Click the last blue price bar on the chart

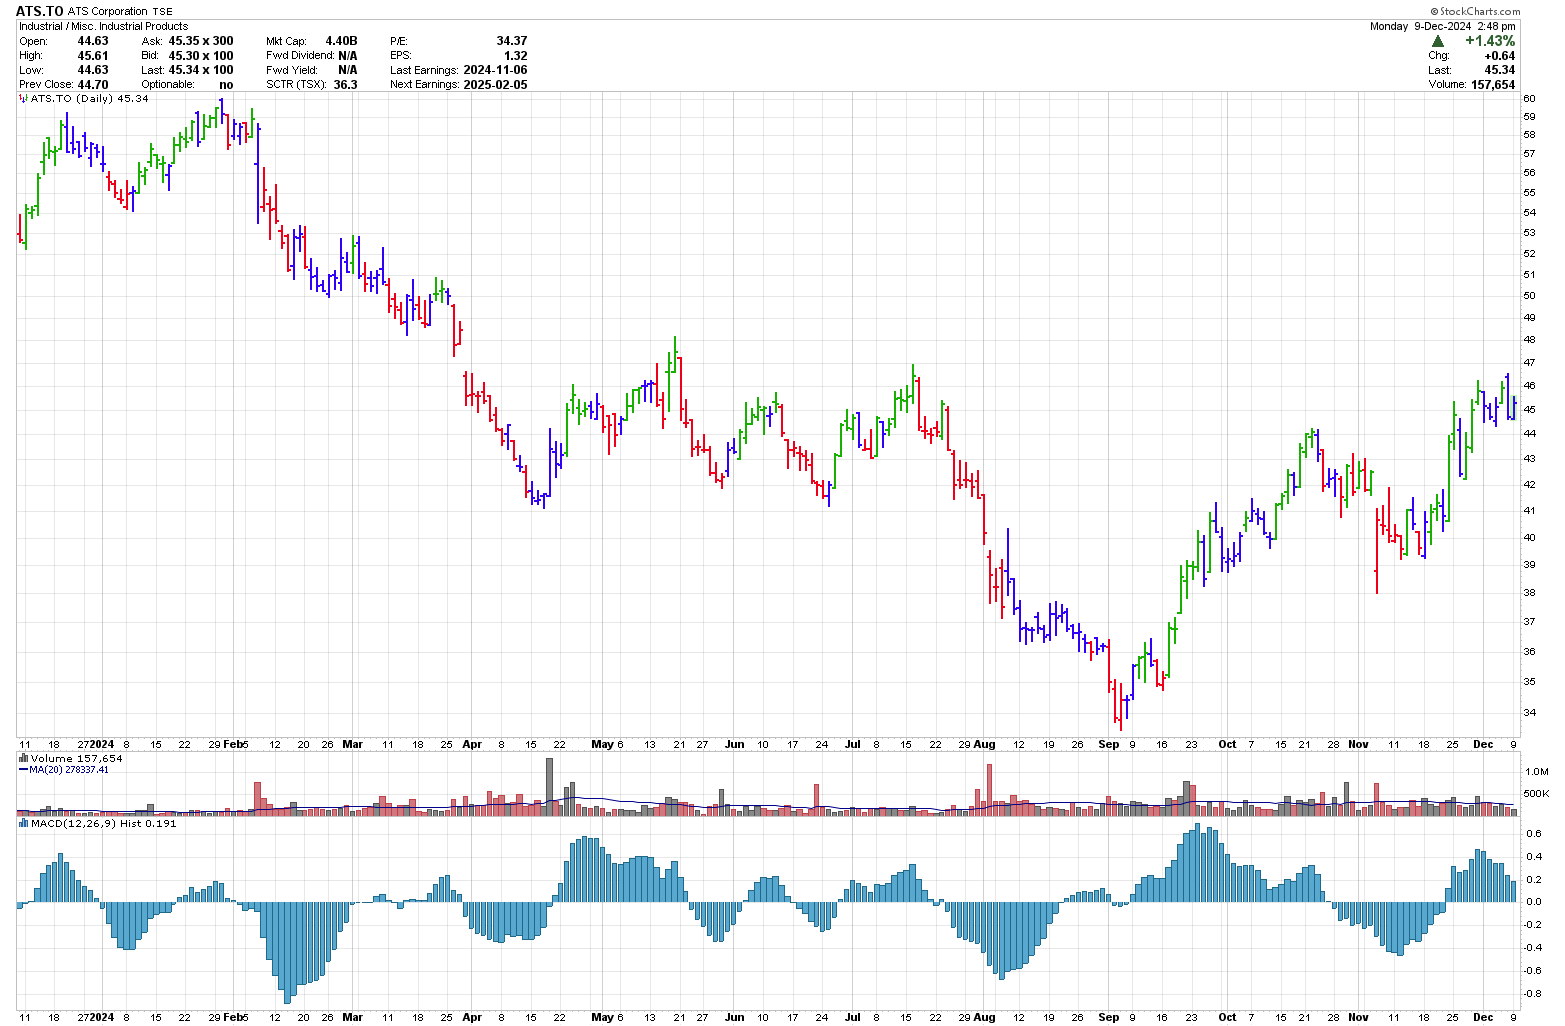tap(1515, 407)
